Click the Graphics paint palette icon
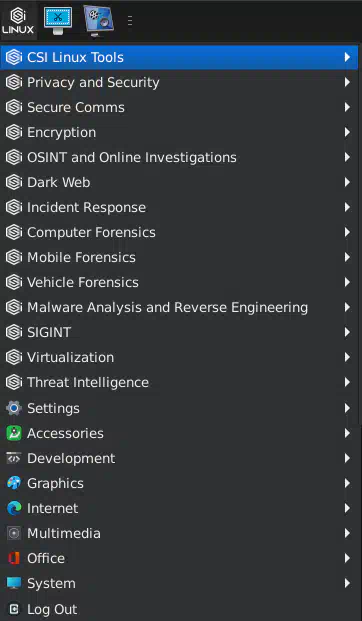Image resolution: width=362 pixels, height=621 pixels. coord(14,483)
